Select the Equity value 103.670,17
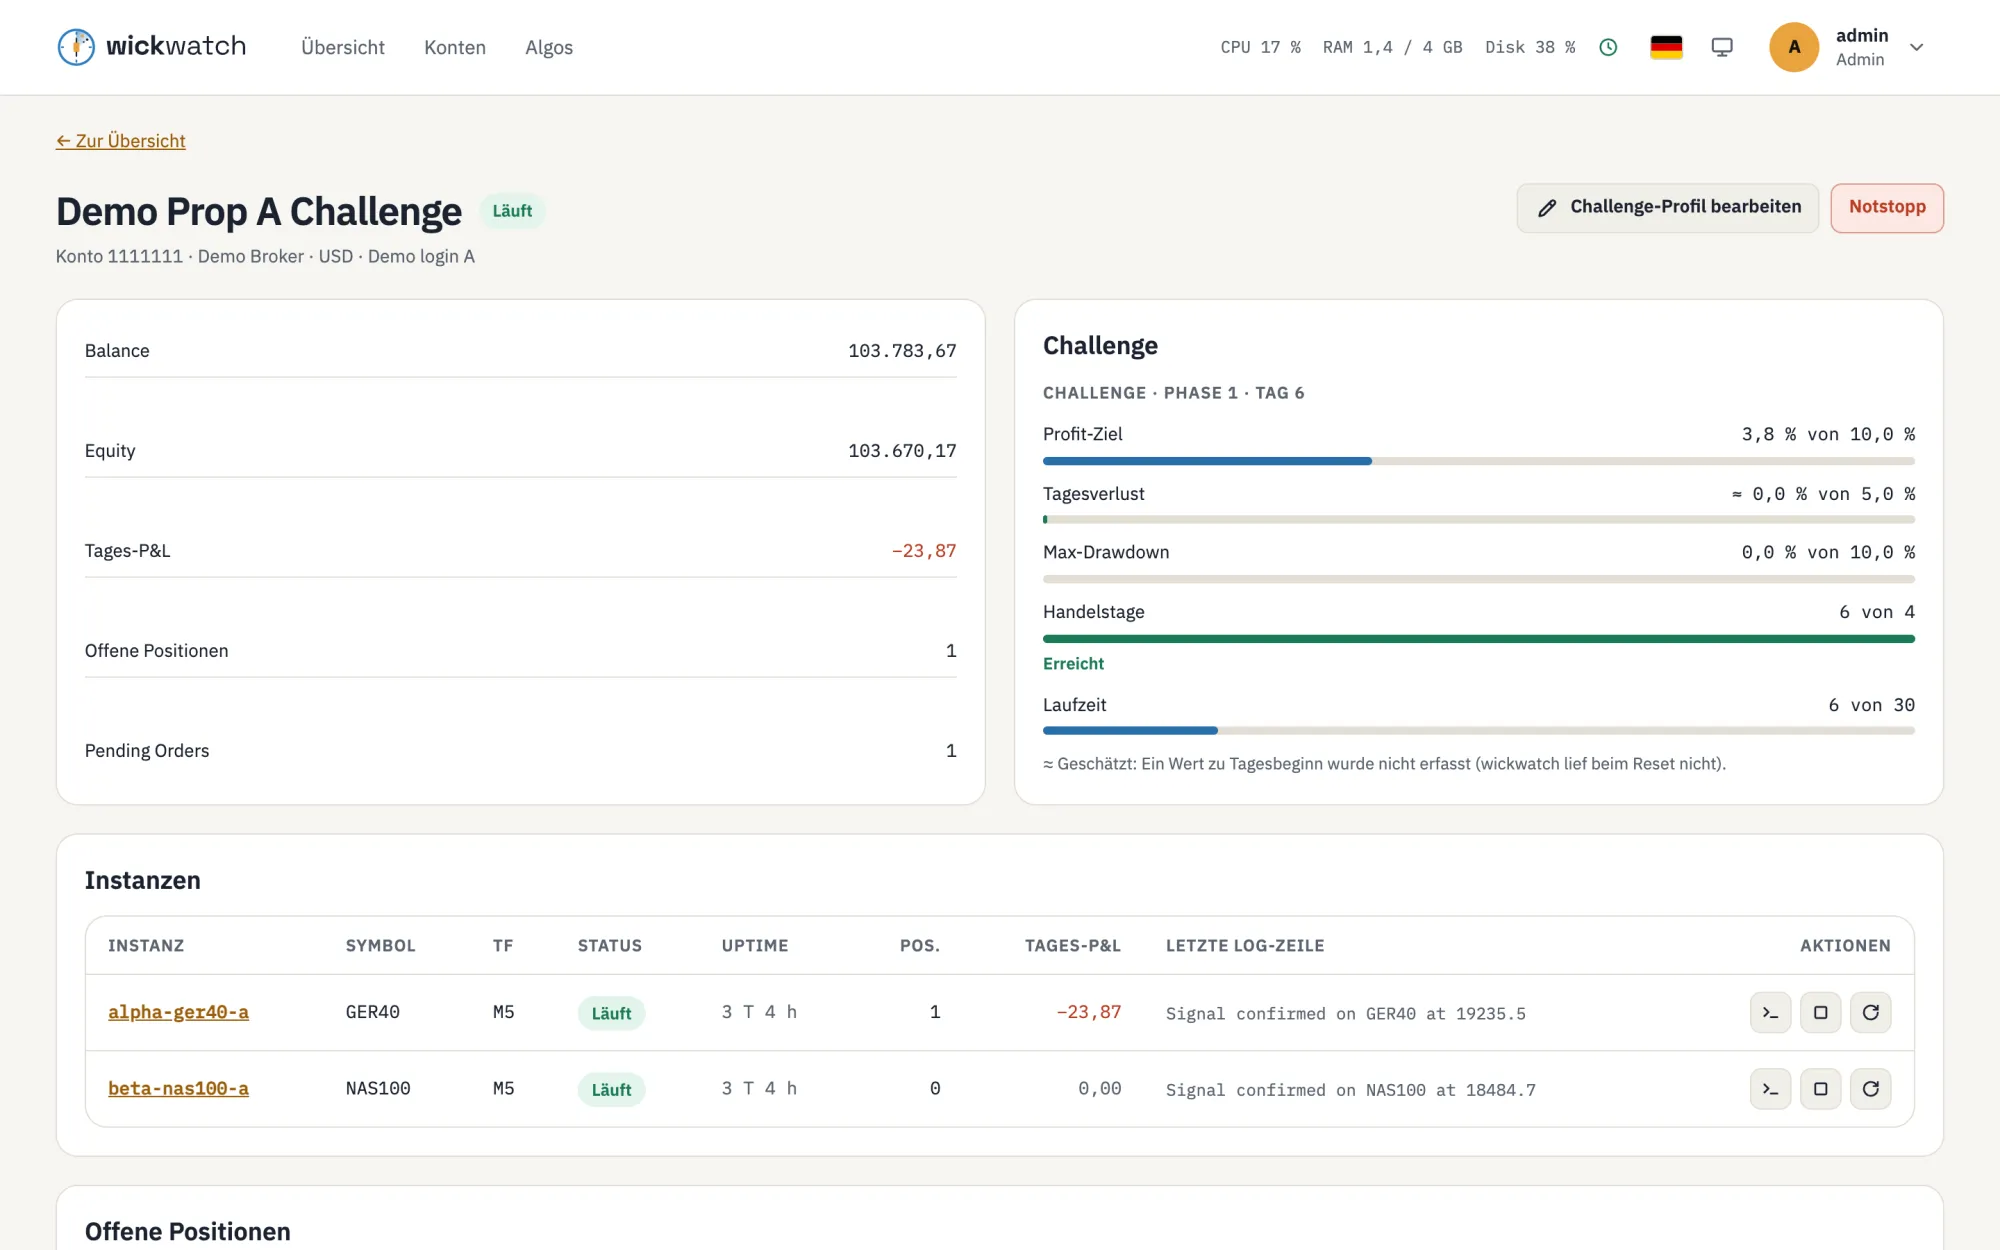Image resolution: width=2000 pixels, height=1250 pixels. (902, 451)
